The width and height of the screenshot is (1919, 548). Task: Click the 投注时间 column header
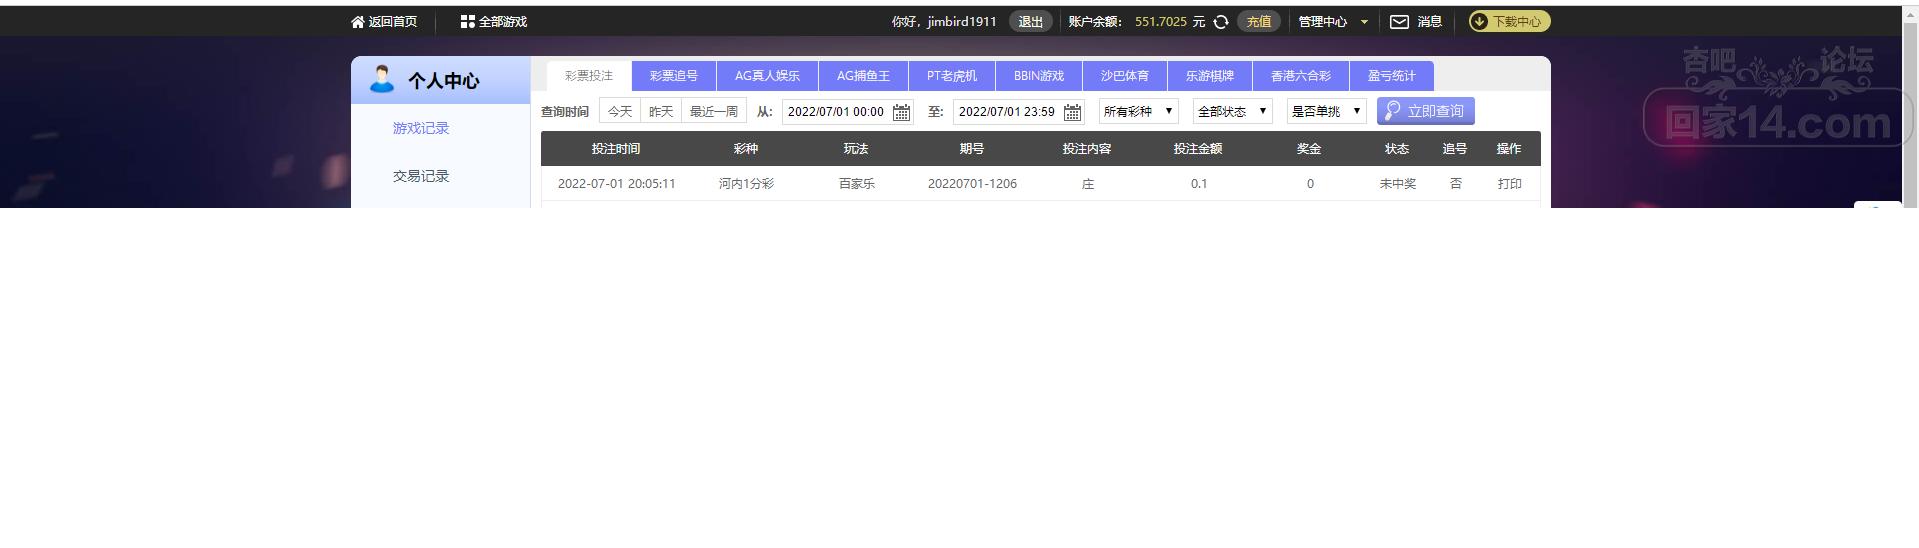click(x=616, y=148)
